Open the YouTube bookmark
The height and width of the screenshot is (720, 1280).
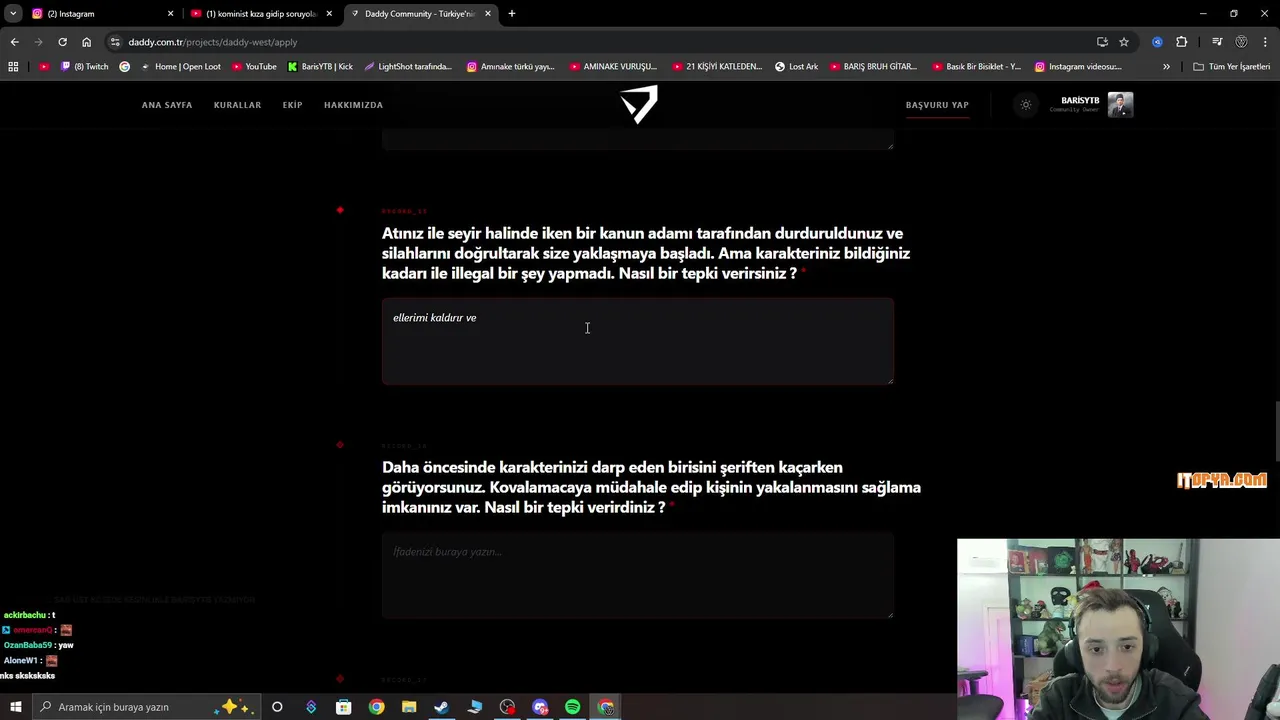[254, 67]
